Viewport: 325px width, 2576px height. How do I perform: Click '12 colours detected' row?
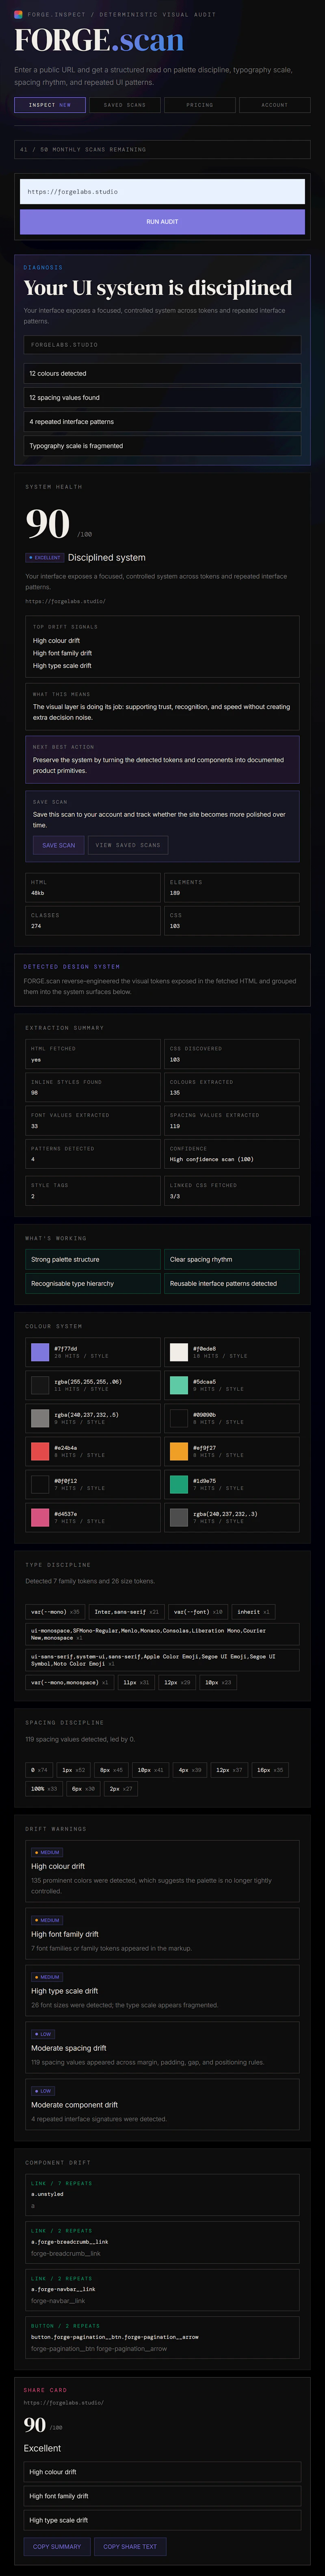[162, 373]
